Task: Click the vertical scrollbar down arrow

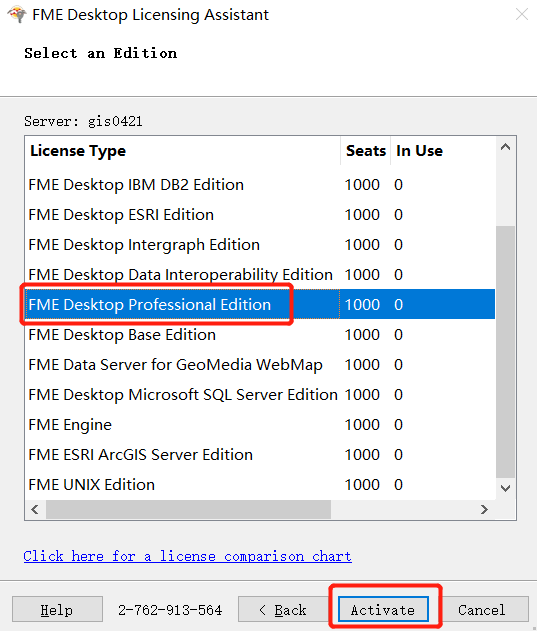Action: pos(506,489)
